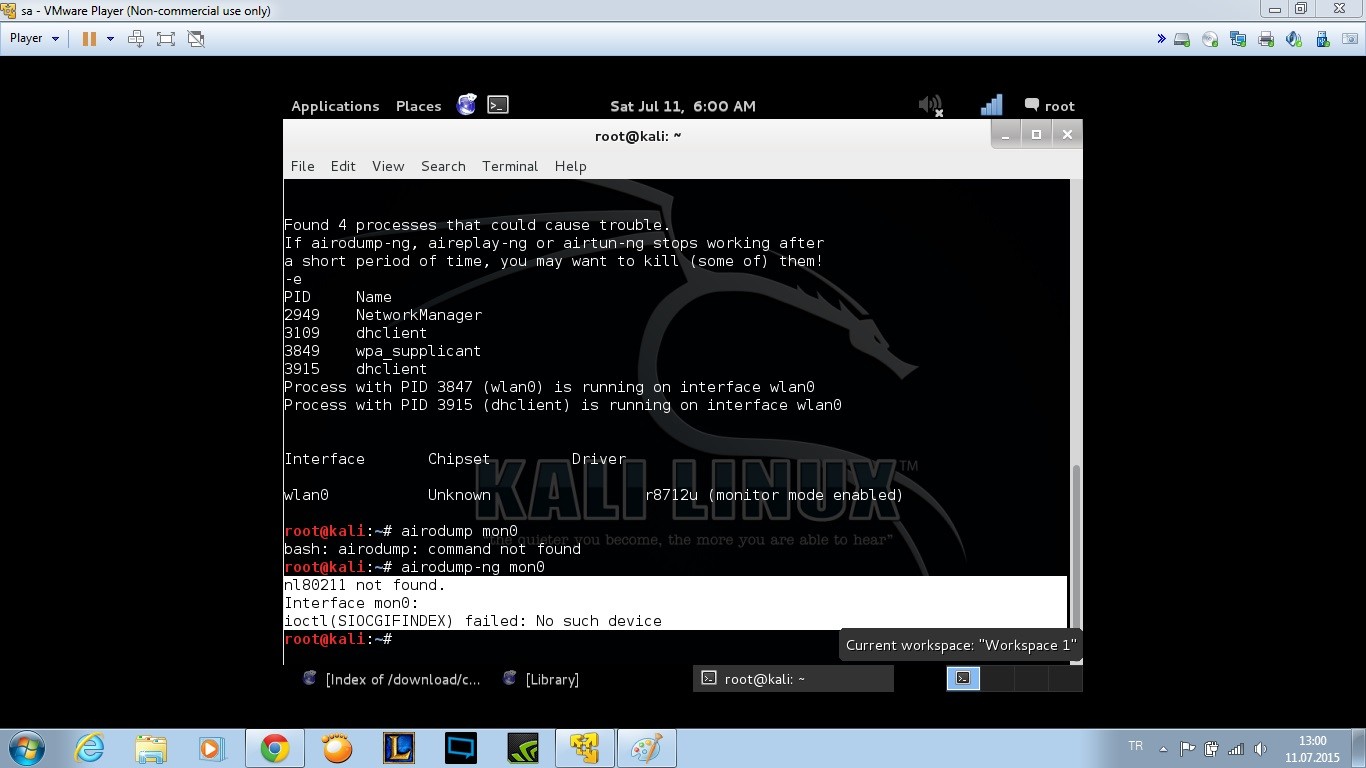Open the Windows clock showing 13:00
The height and width of the screenshot is (768, 1366).
click(1312, 749)
